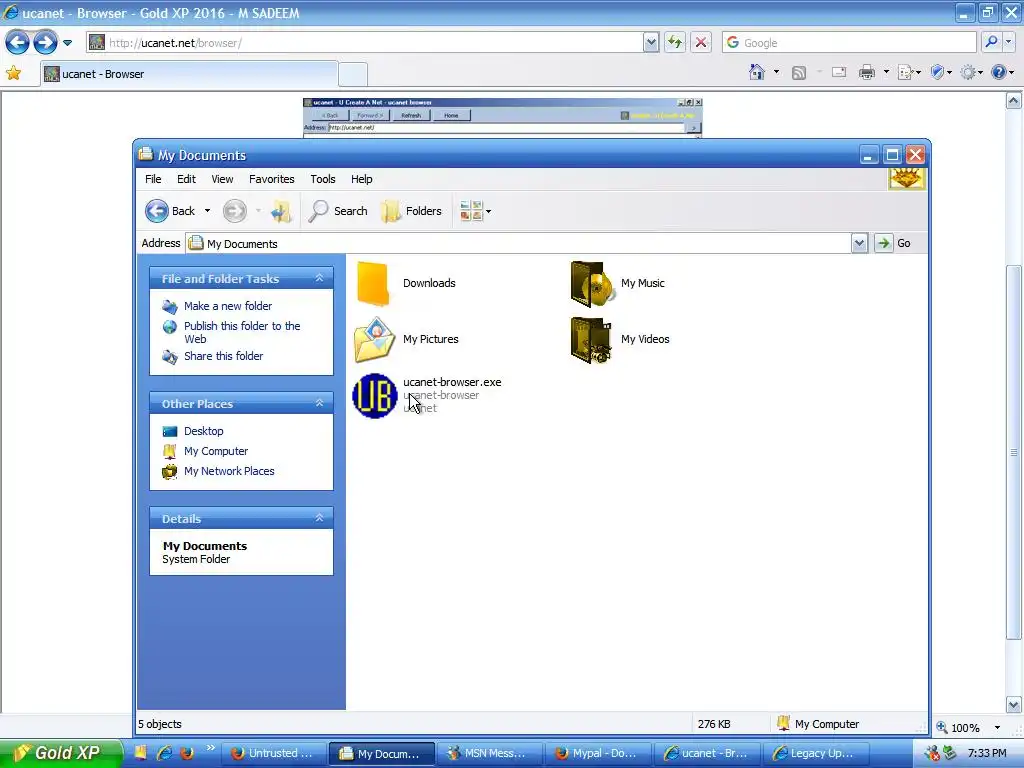Click the Google search magnifier button
Screen dimensions: 1024x768
pyautogui.click(x=991, y=42)
